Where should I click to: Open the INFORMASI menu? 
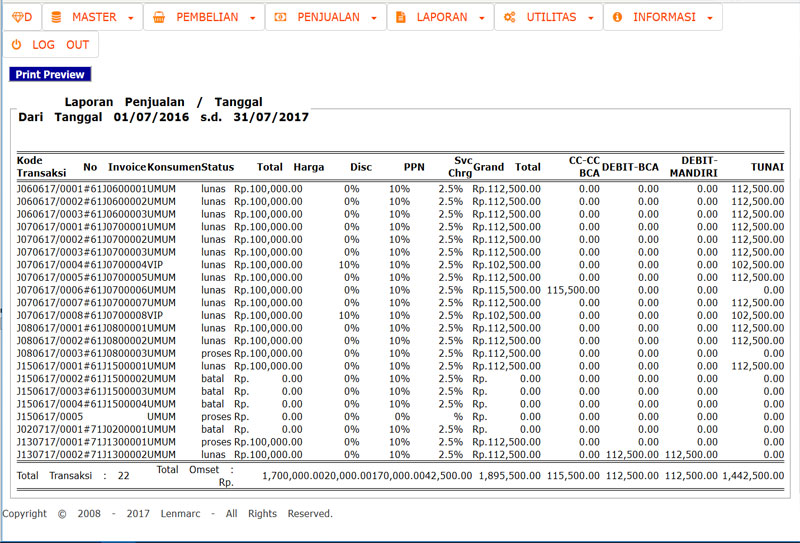[663, 17]
